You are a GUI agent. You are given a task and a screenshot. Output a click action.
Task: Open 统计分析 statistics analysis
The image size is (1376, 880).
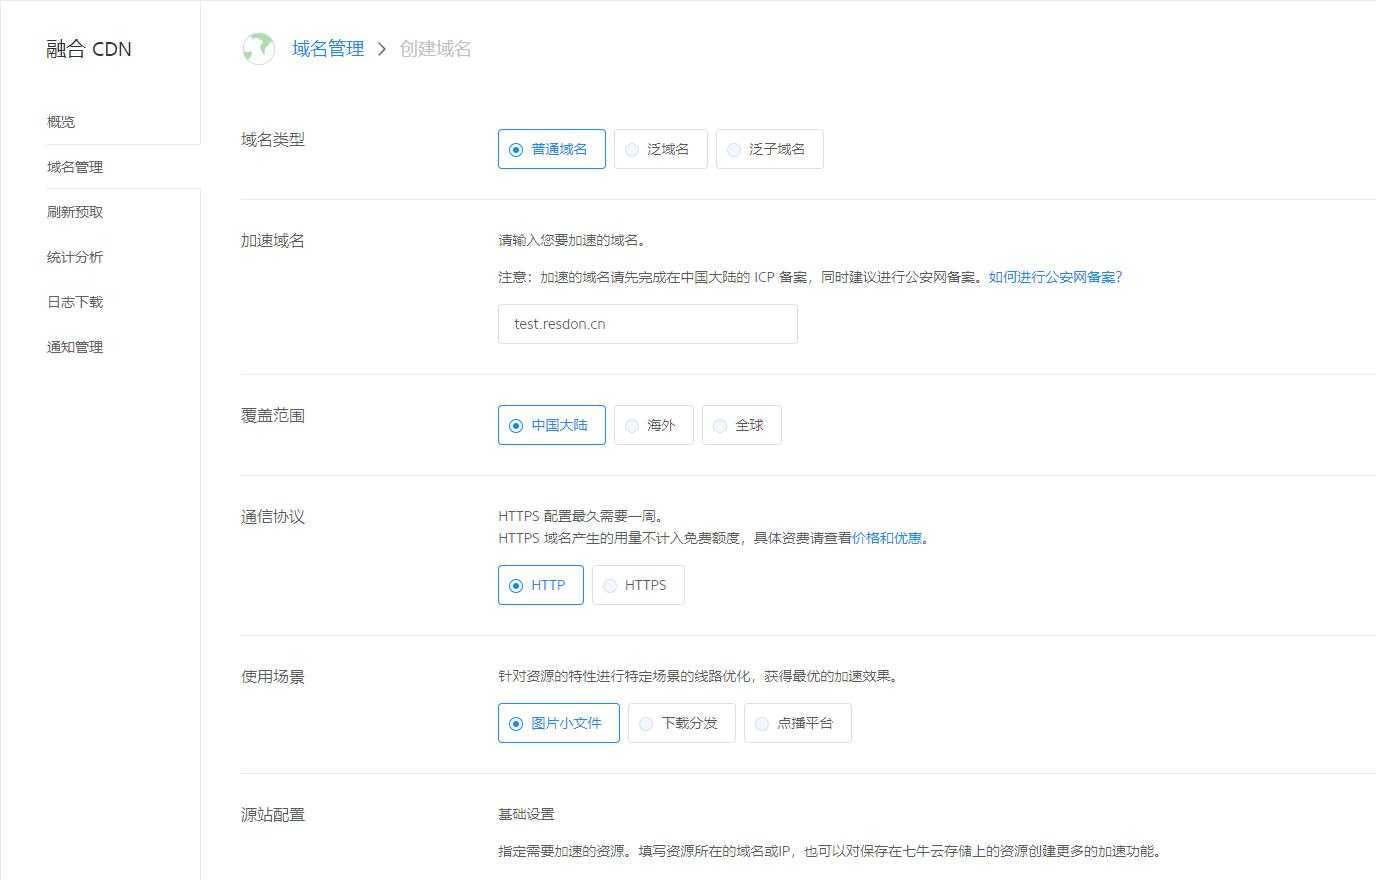[74, 256]
